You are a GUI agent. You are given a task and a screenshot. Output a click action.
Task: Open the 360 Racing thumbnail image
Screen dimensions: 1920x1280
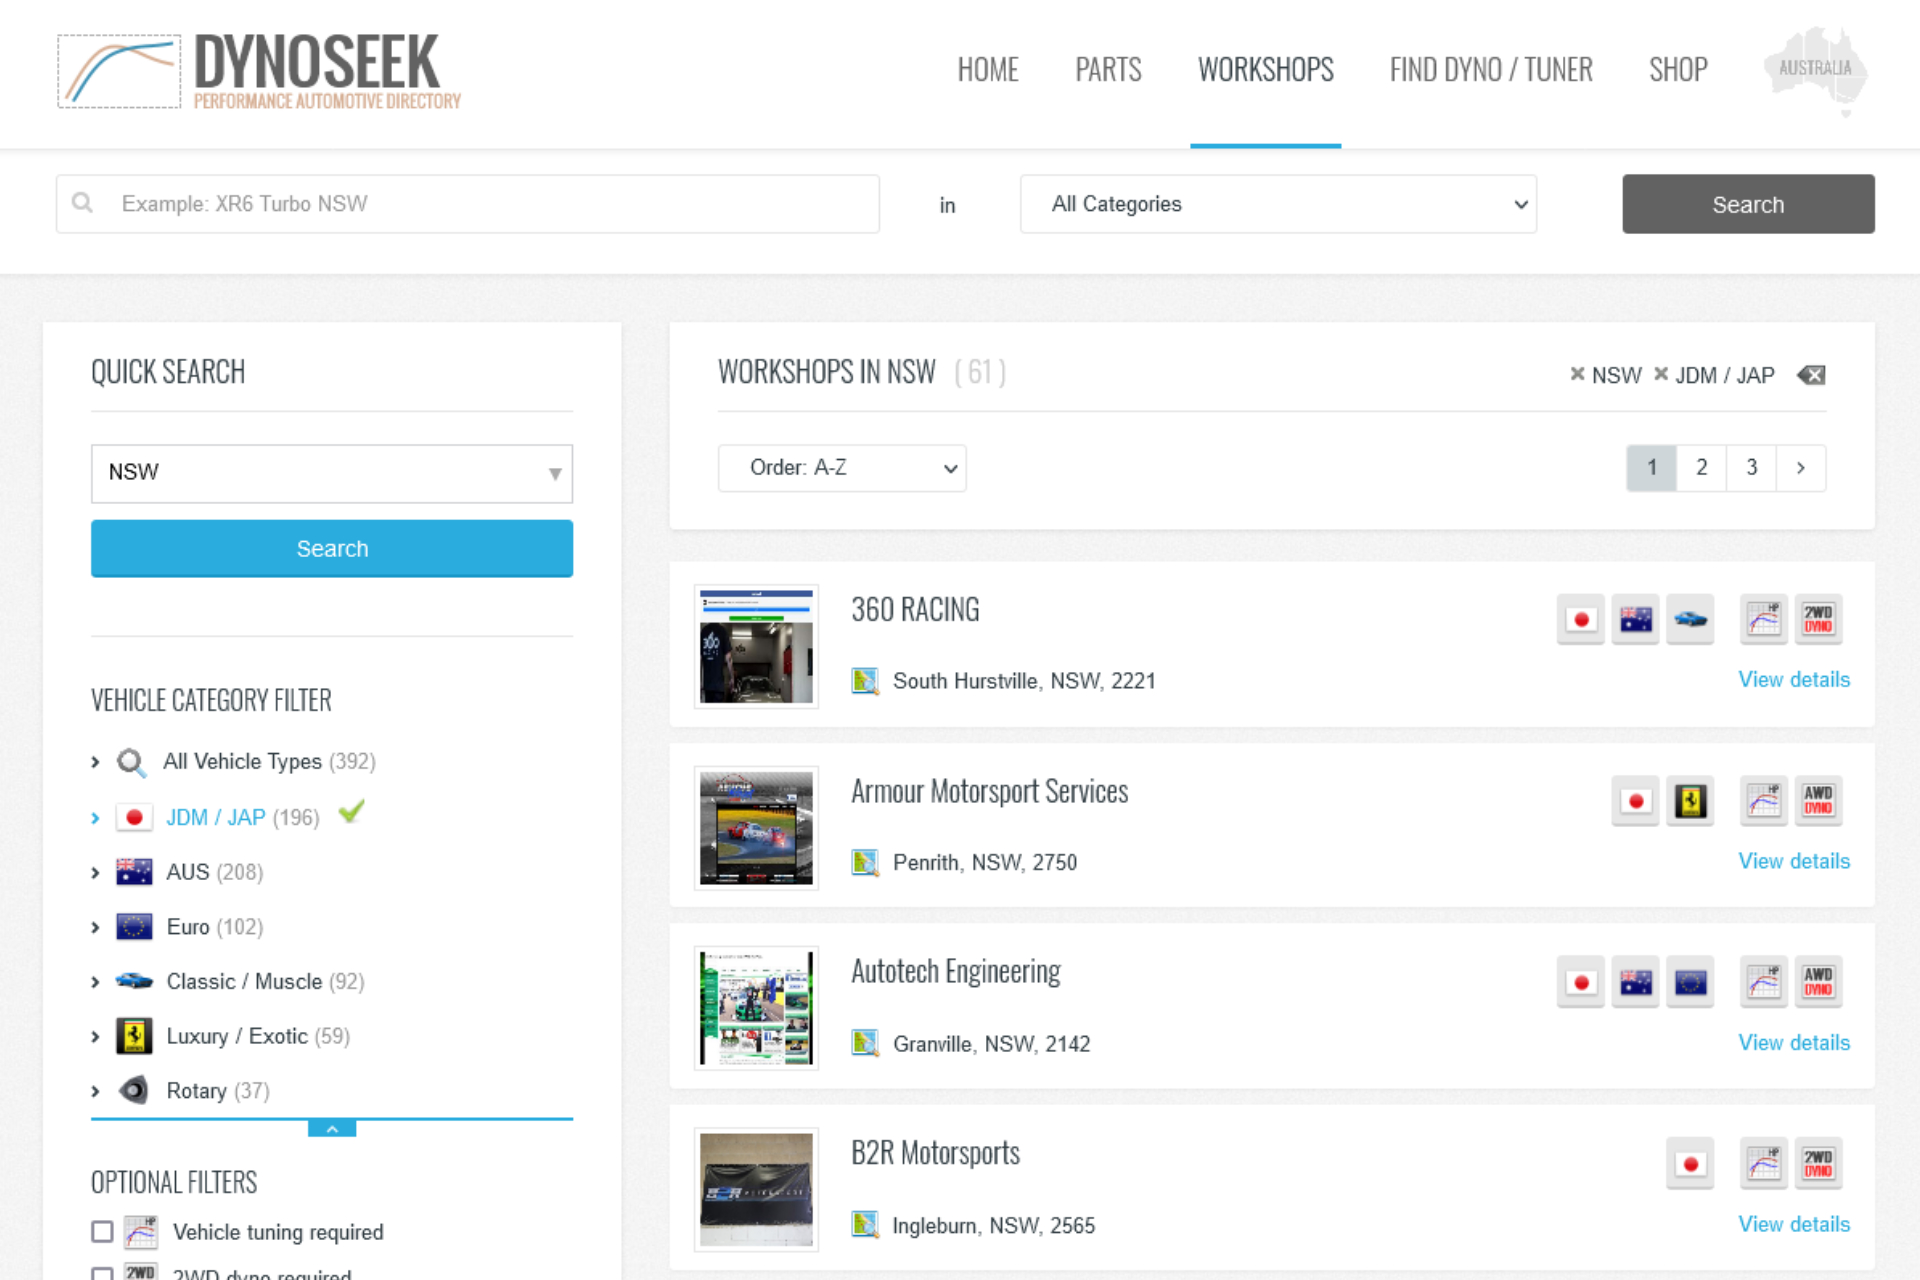click(756, 647)
